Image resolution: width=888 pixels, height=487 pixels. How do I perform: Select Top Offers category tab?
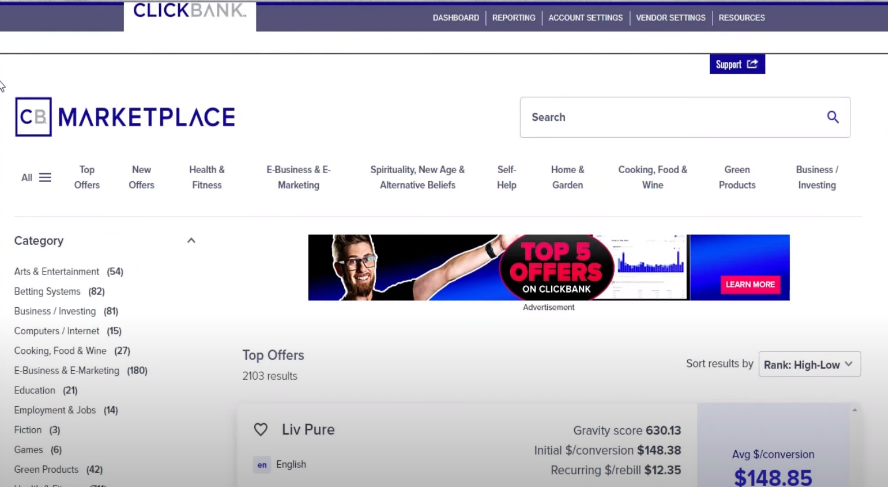click(x=87, y=177)
